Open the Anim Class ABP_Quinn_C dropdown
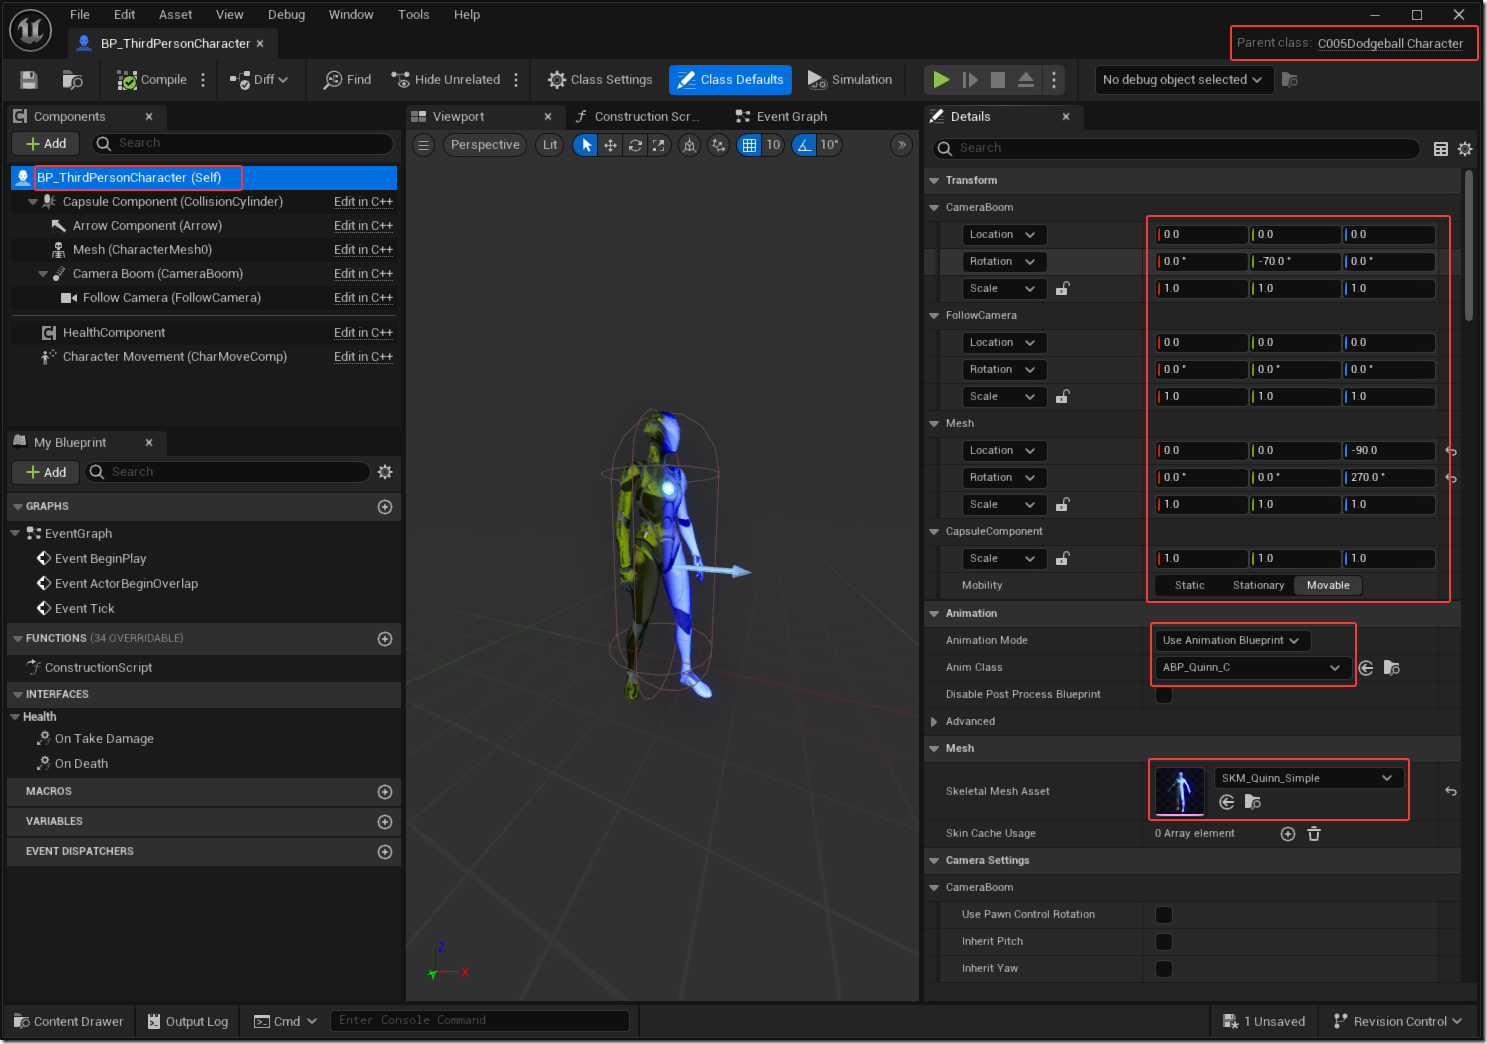 pos(1251,668)
